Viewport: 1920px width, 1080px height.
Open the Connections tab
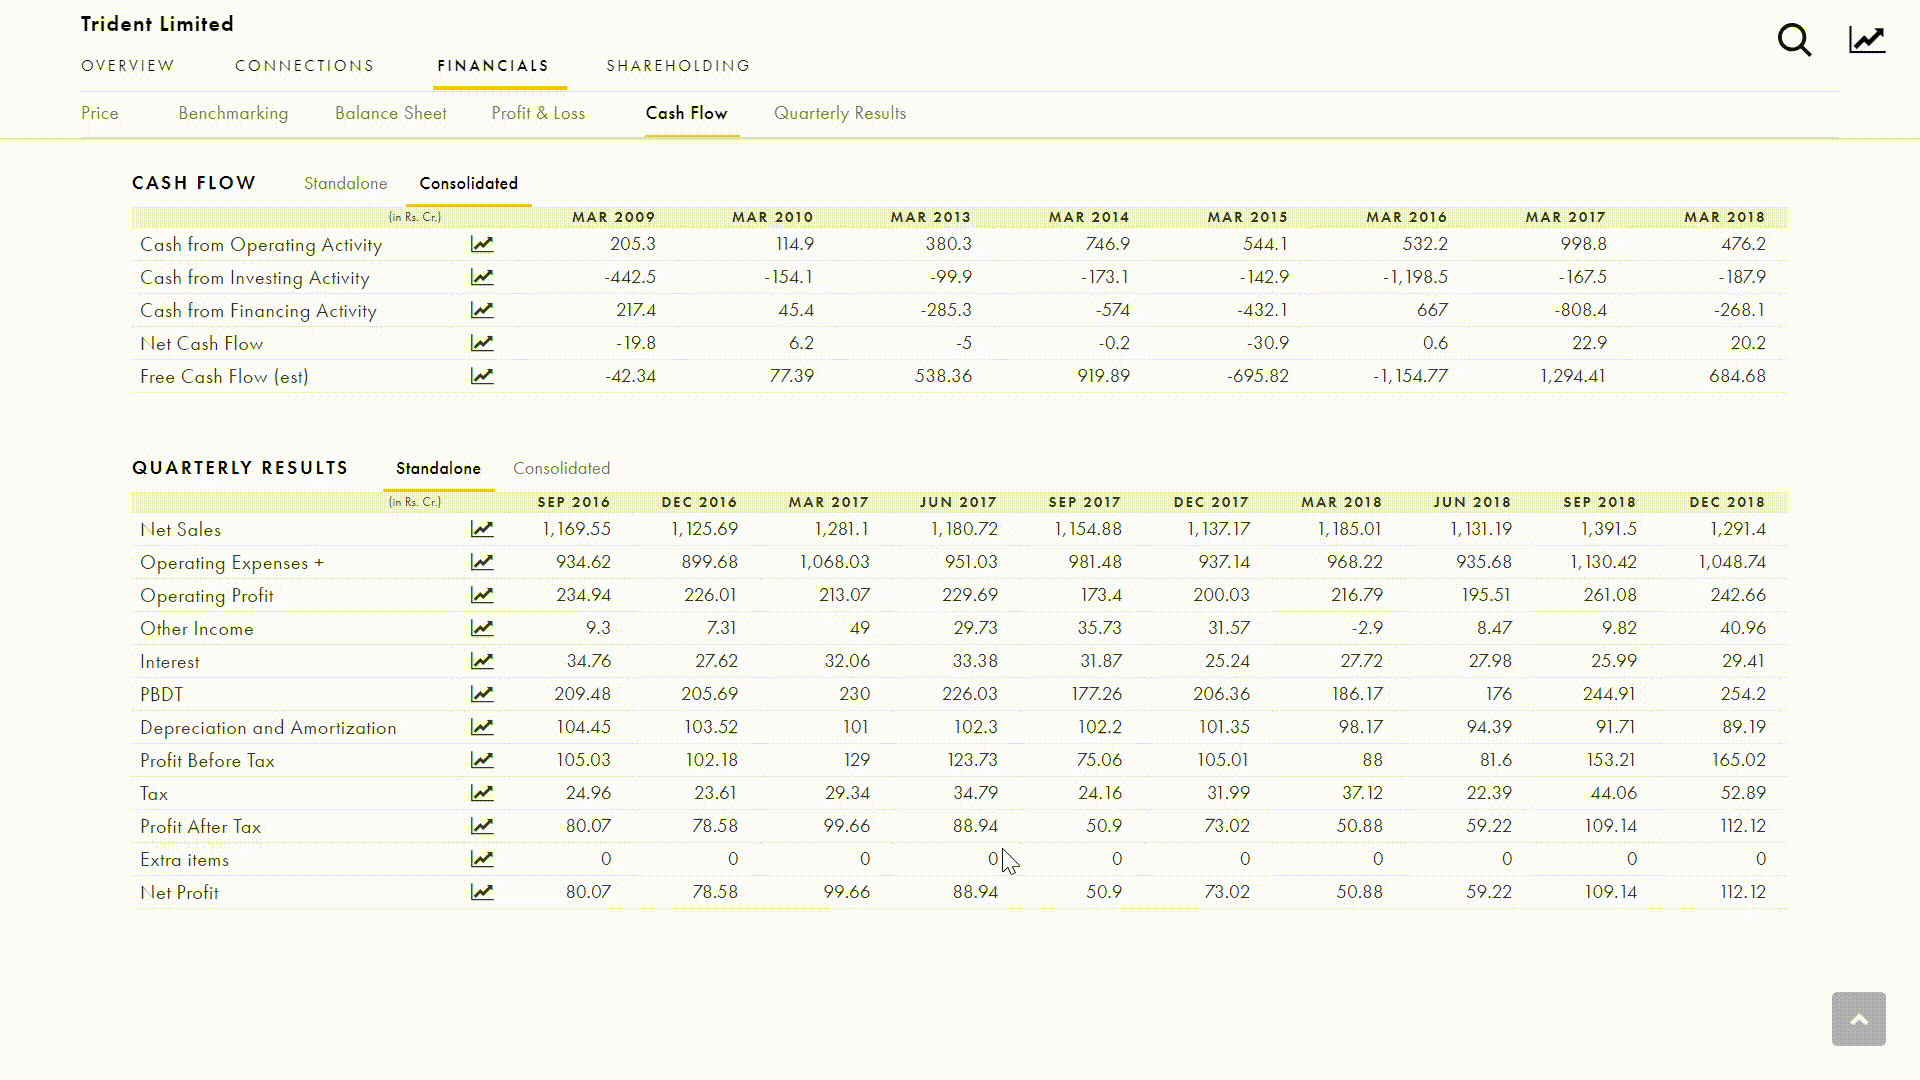tap(304, 66)
